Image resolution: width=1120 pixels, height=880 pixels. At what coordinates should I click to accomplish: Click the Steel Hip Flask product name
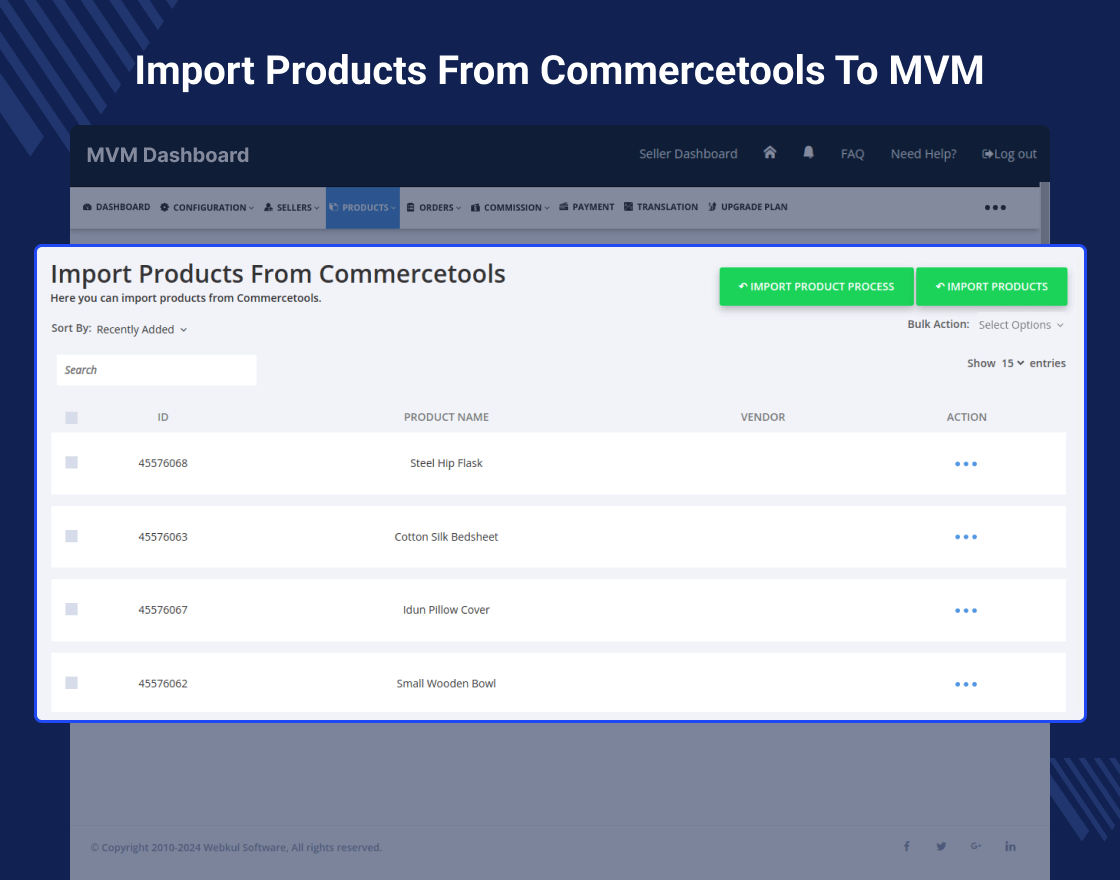pos(446,463)
